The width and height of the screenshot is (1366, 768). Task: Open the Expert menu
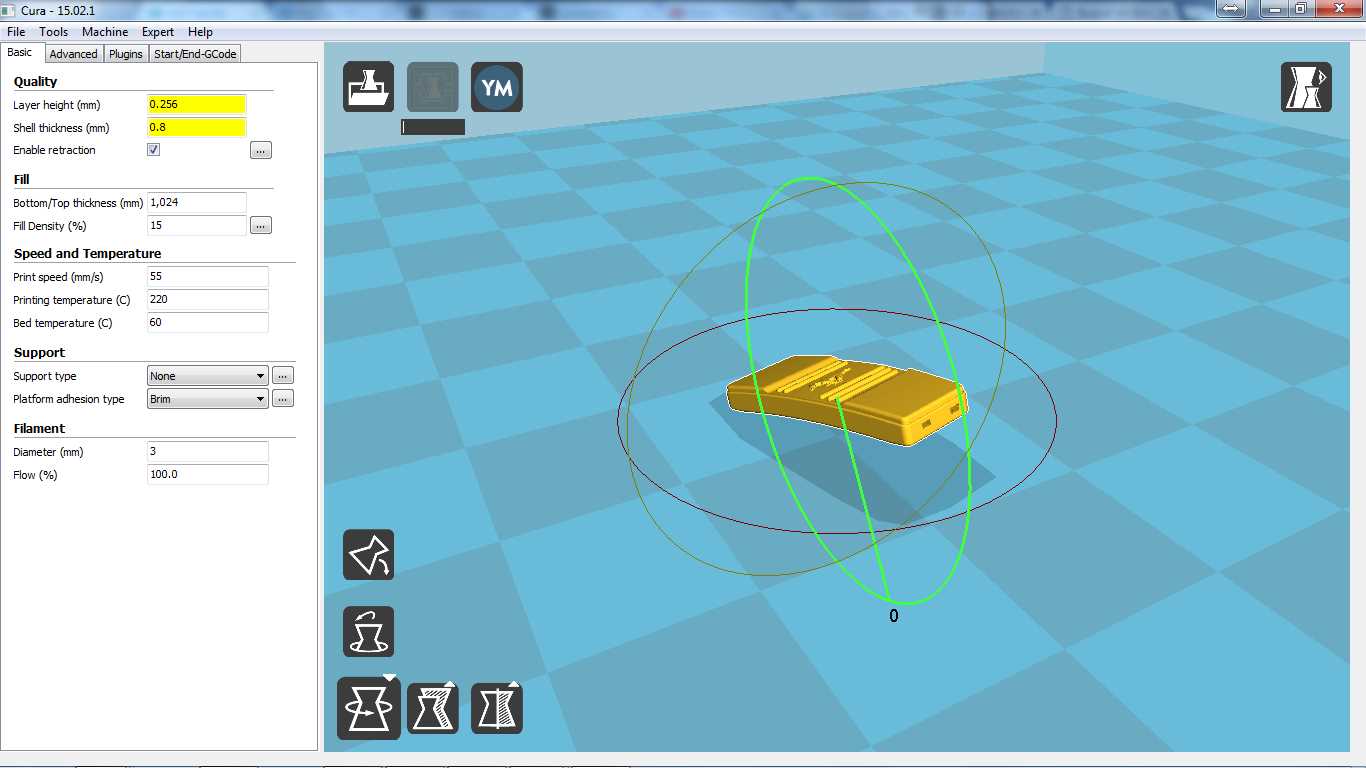[158, 32]
